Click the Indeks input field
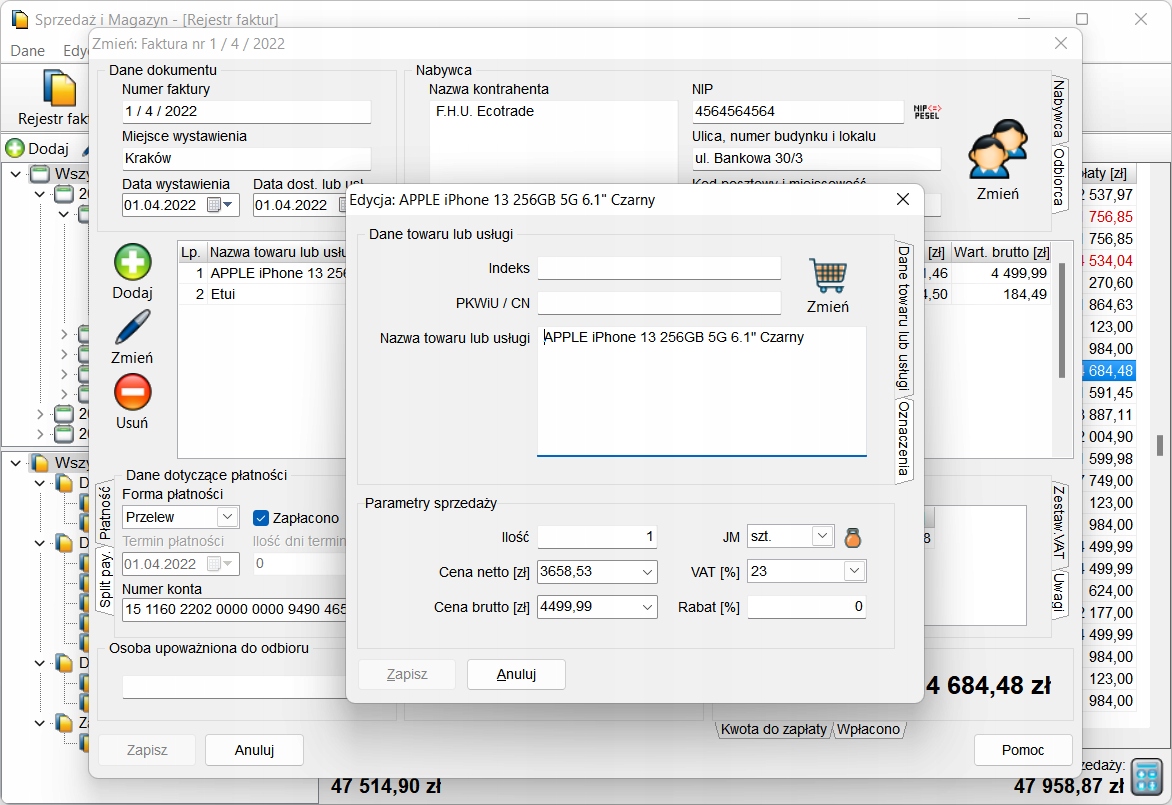Viewport: 1172px width, 805px height. click(658, 268)
